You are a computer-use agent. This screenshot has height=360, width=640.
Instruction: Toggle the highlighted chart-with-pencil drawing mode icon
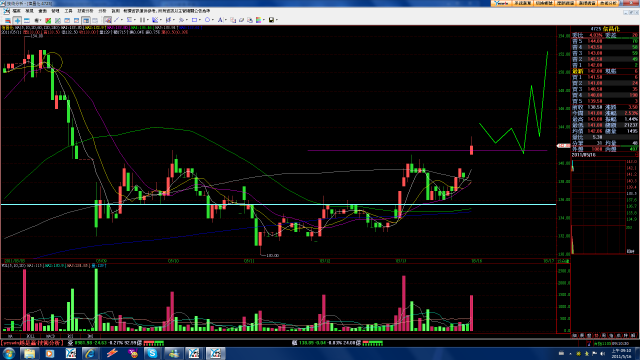[107, 20]
